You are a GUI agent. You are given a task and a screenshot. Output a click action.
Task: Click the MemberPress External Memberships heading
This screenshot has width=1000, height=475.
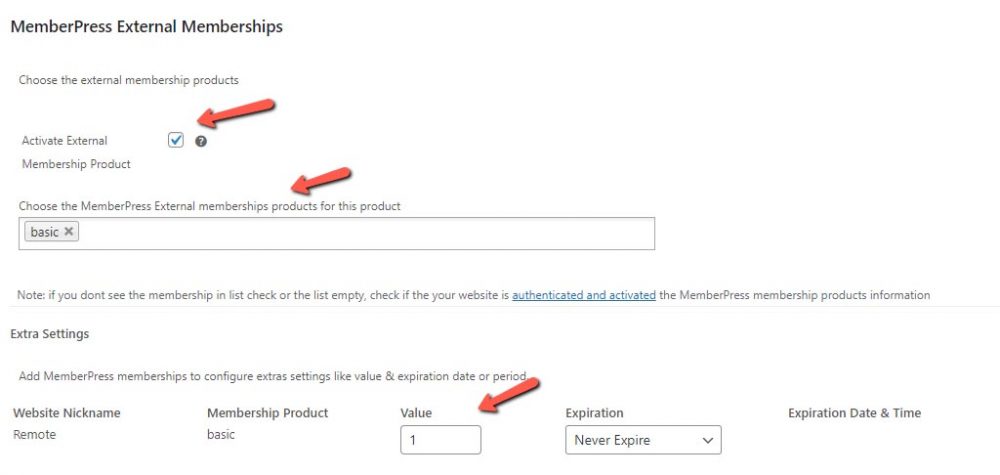(146, 27)
